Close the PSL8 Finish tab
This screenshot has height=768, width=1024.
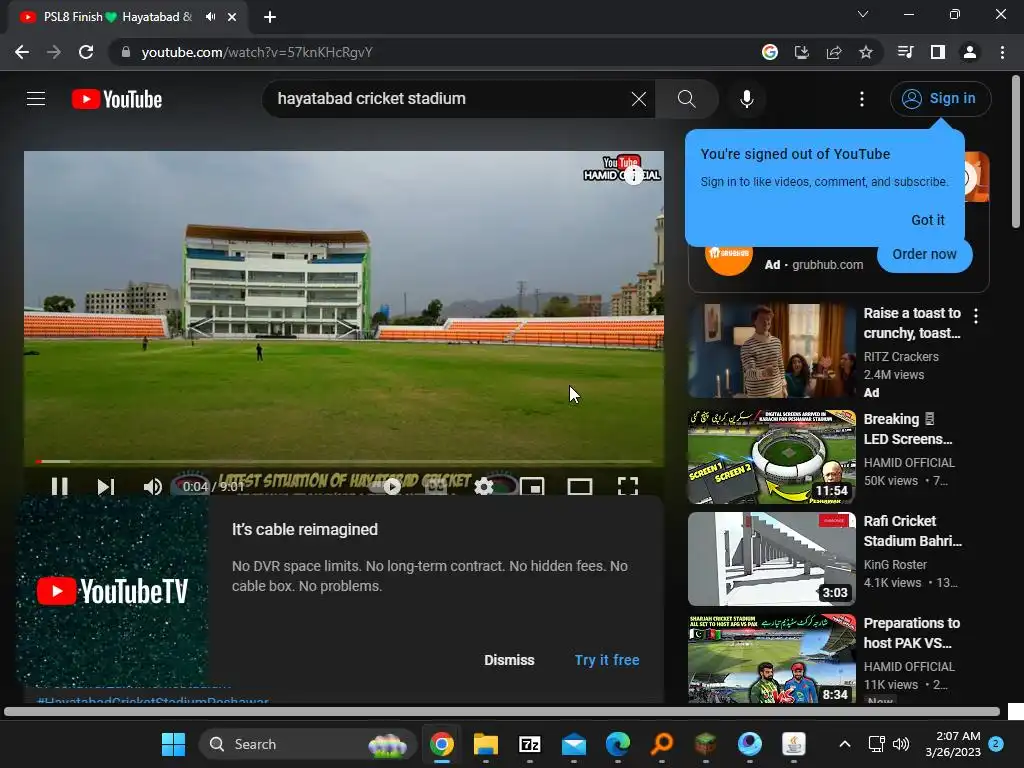(x=232, y=17)
